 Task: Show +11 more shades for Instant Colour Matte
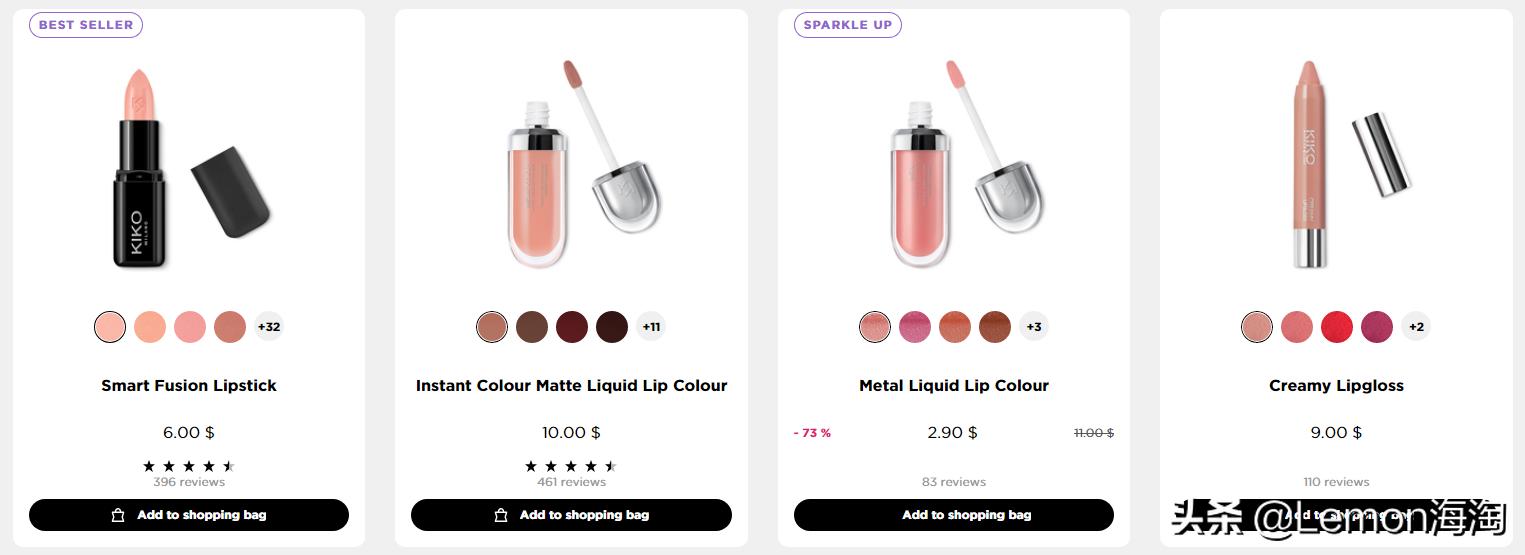tap(651, 327)
